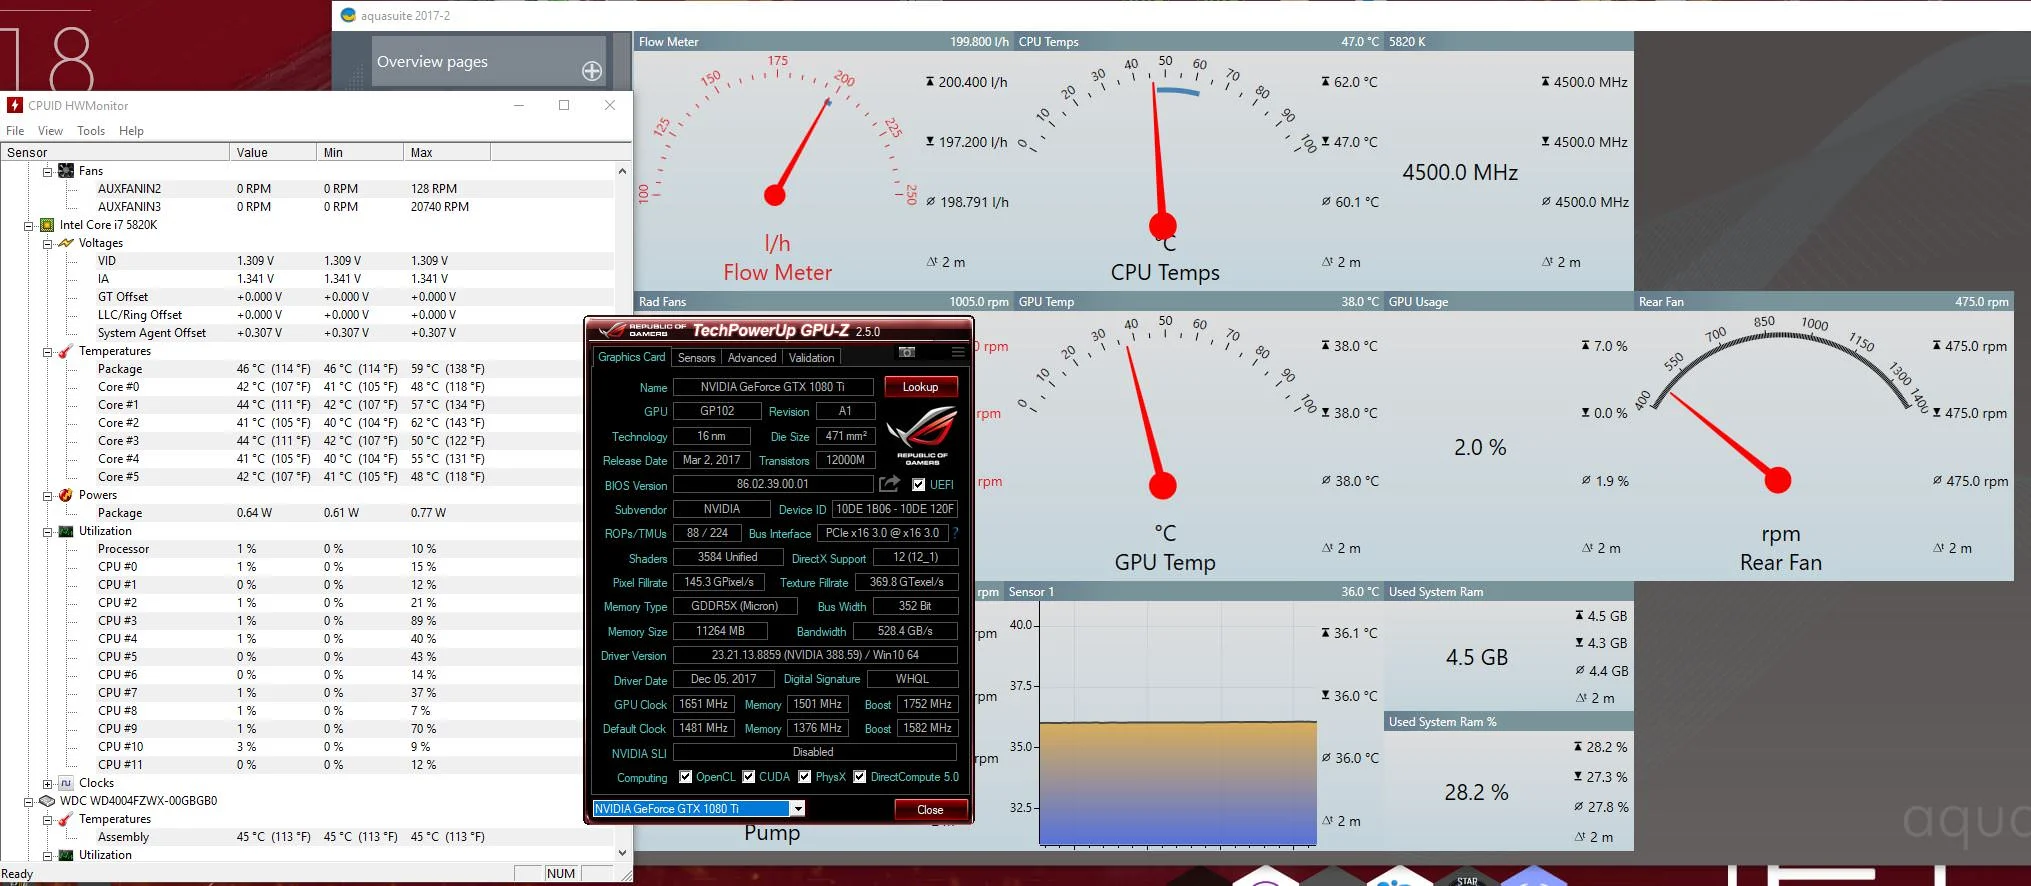Click the aquasuite title bar logo icon
2031x886 pixels.
click(348, 15)
